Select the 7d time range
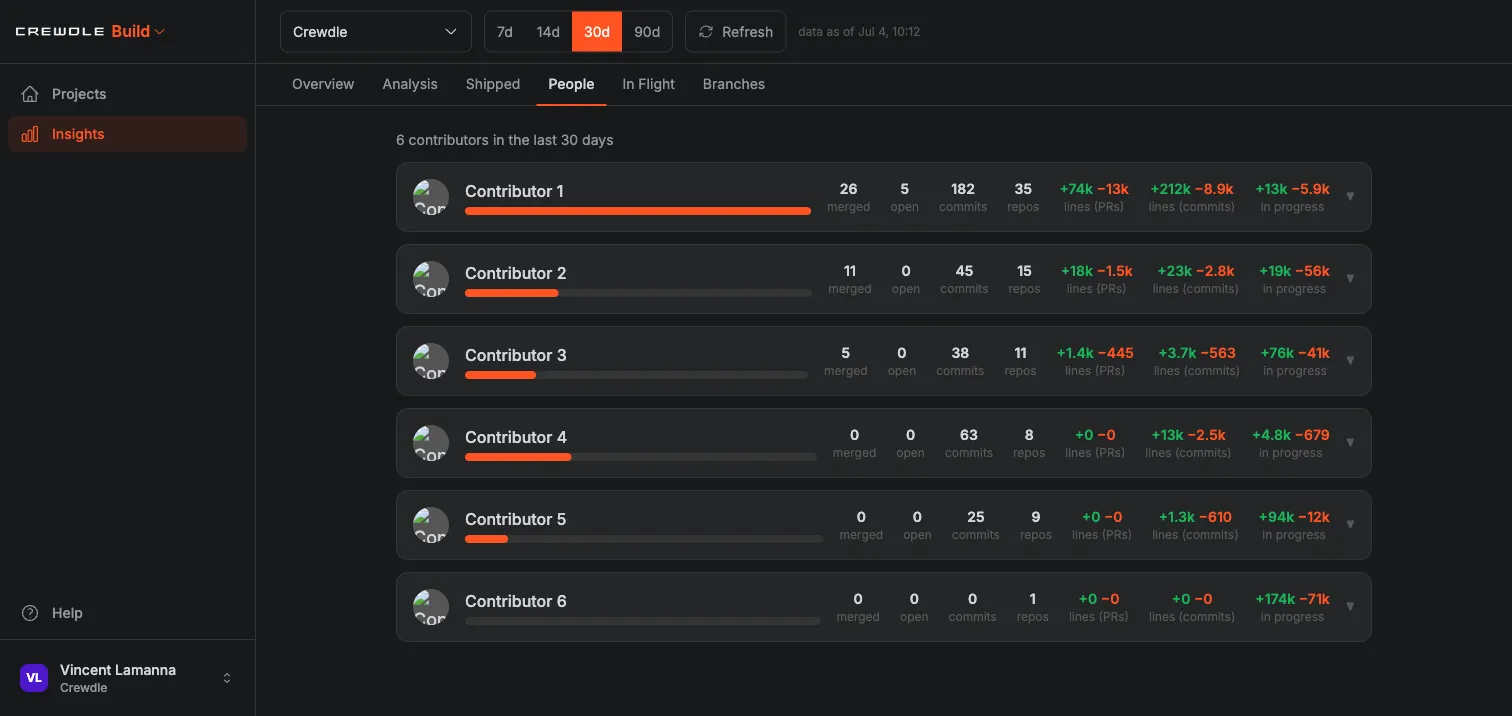This screenshot has height=716, width=1512. point(505,31)
